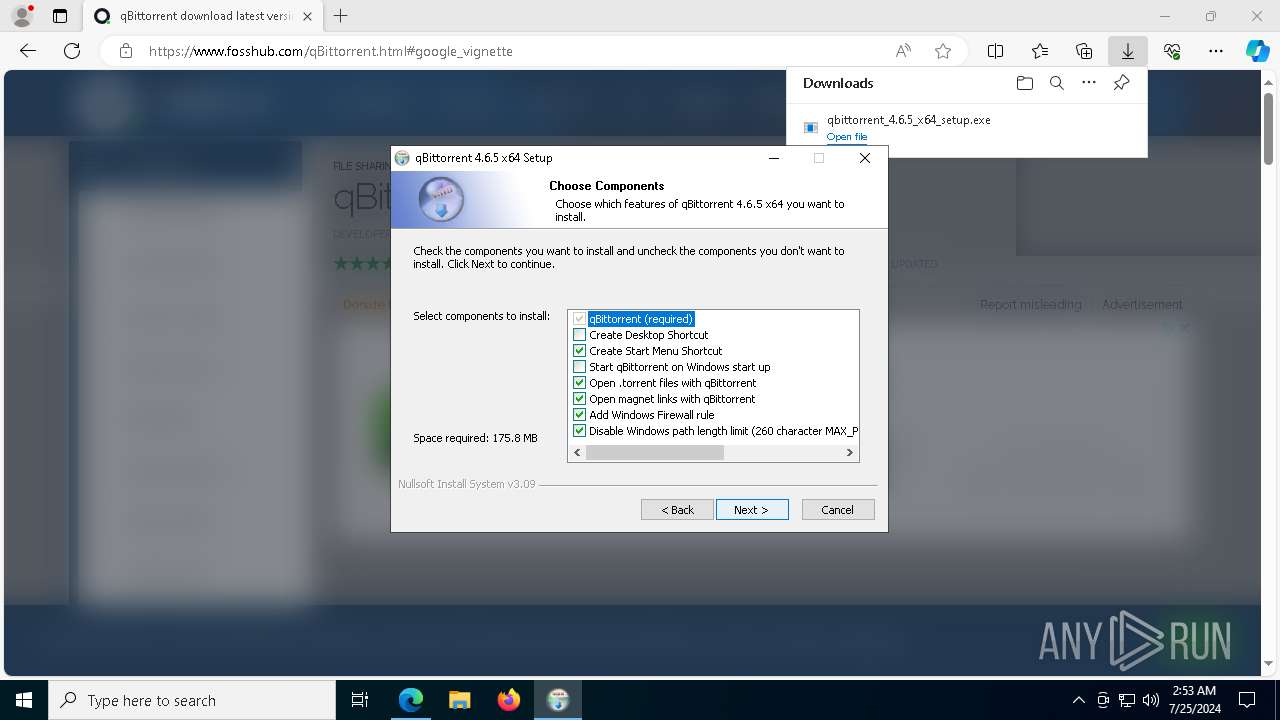Search downloads with magnifier icon
Viewport: 1280px width, 720px height.
pos(1057,83)
